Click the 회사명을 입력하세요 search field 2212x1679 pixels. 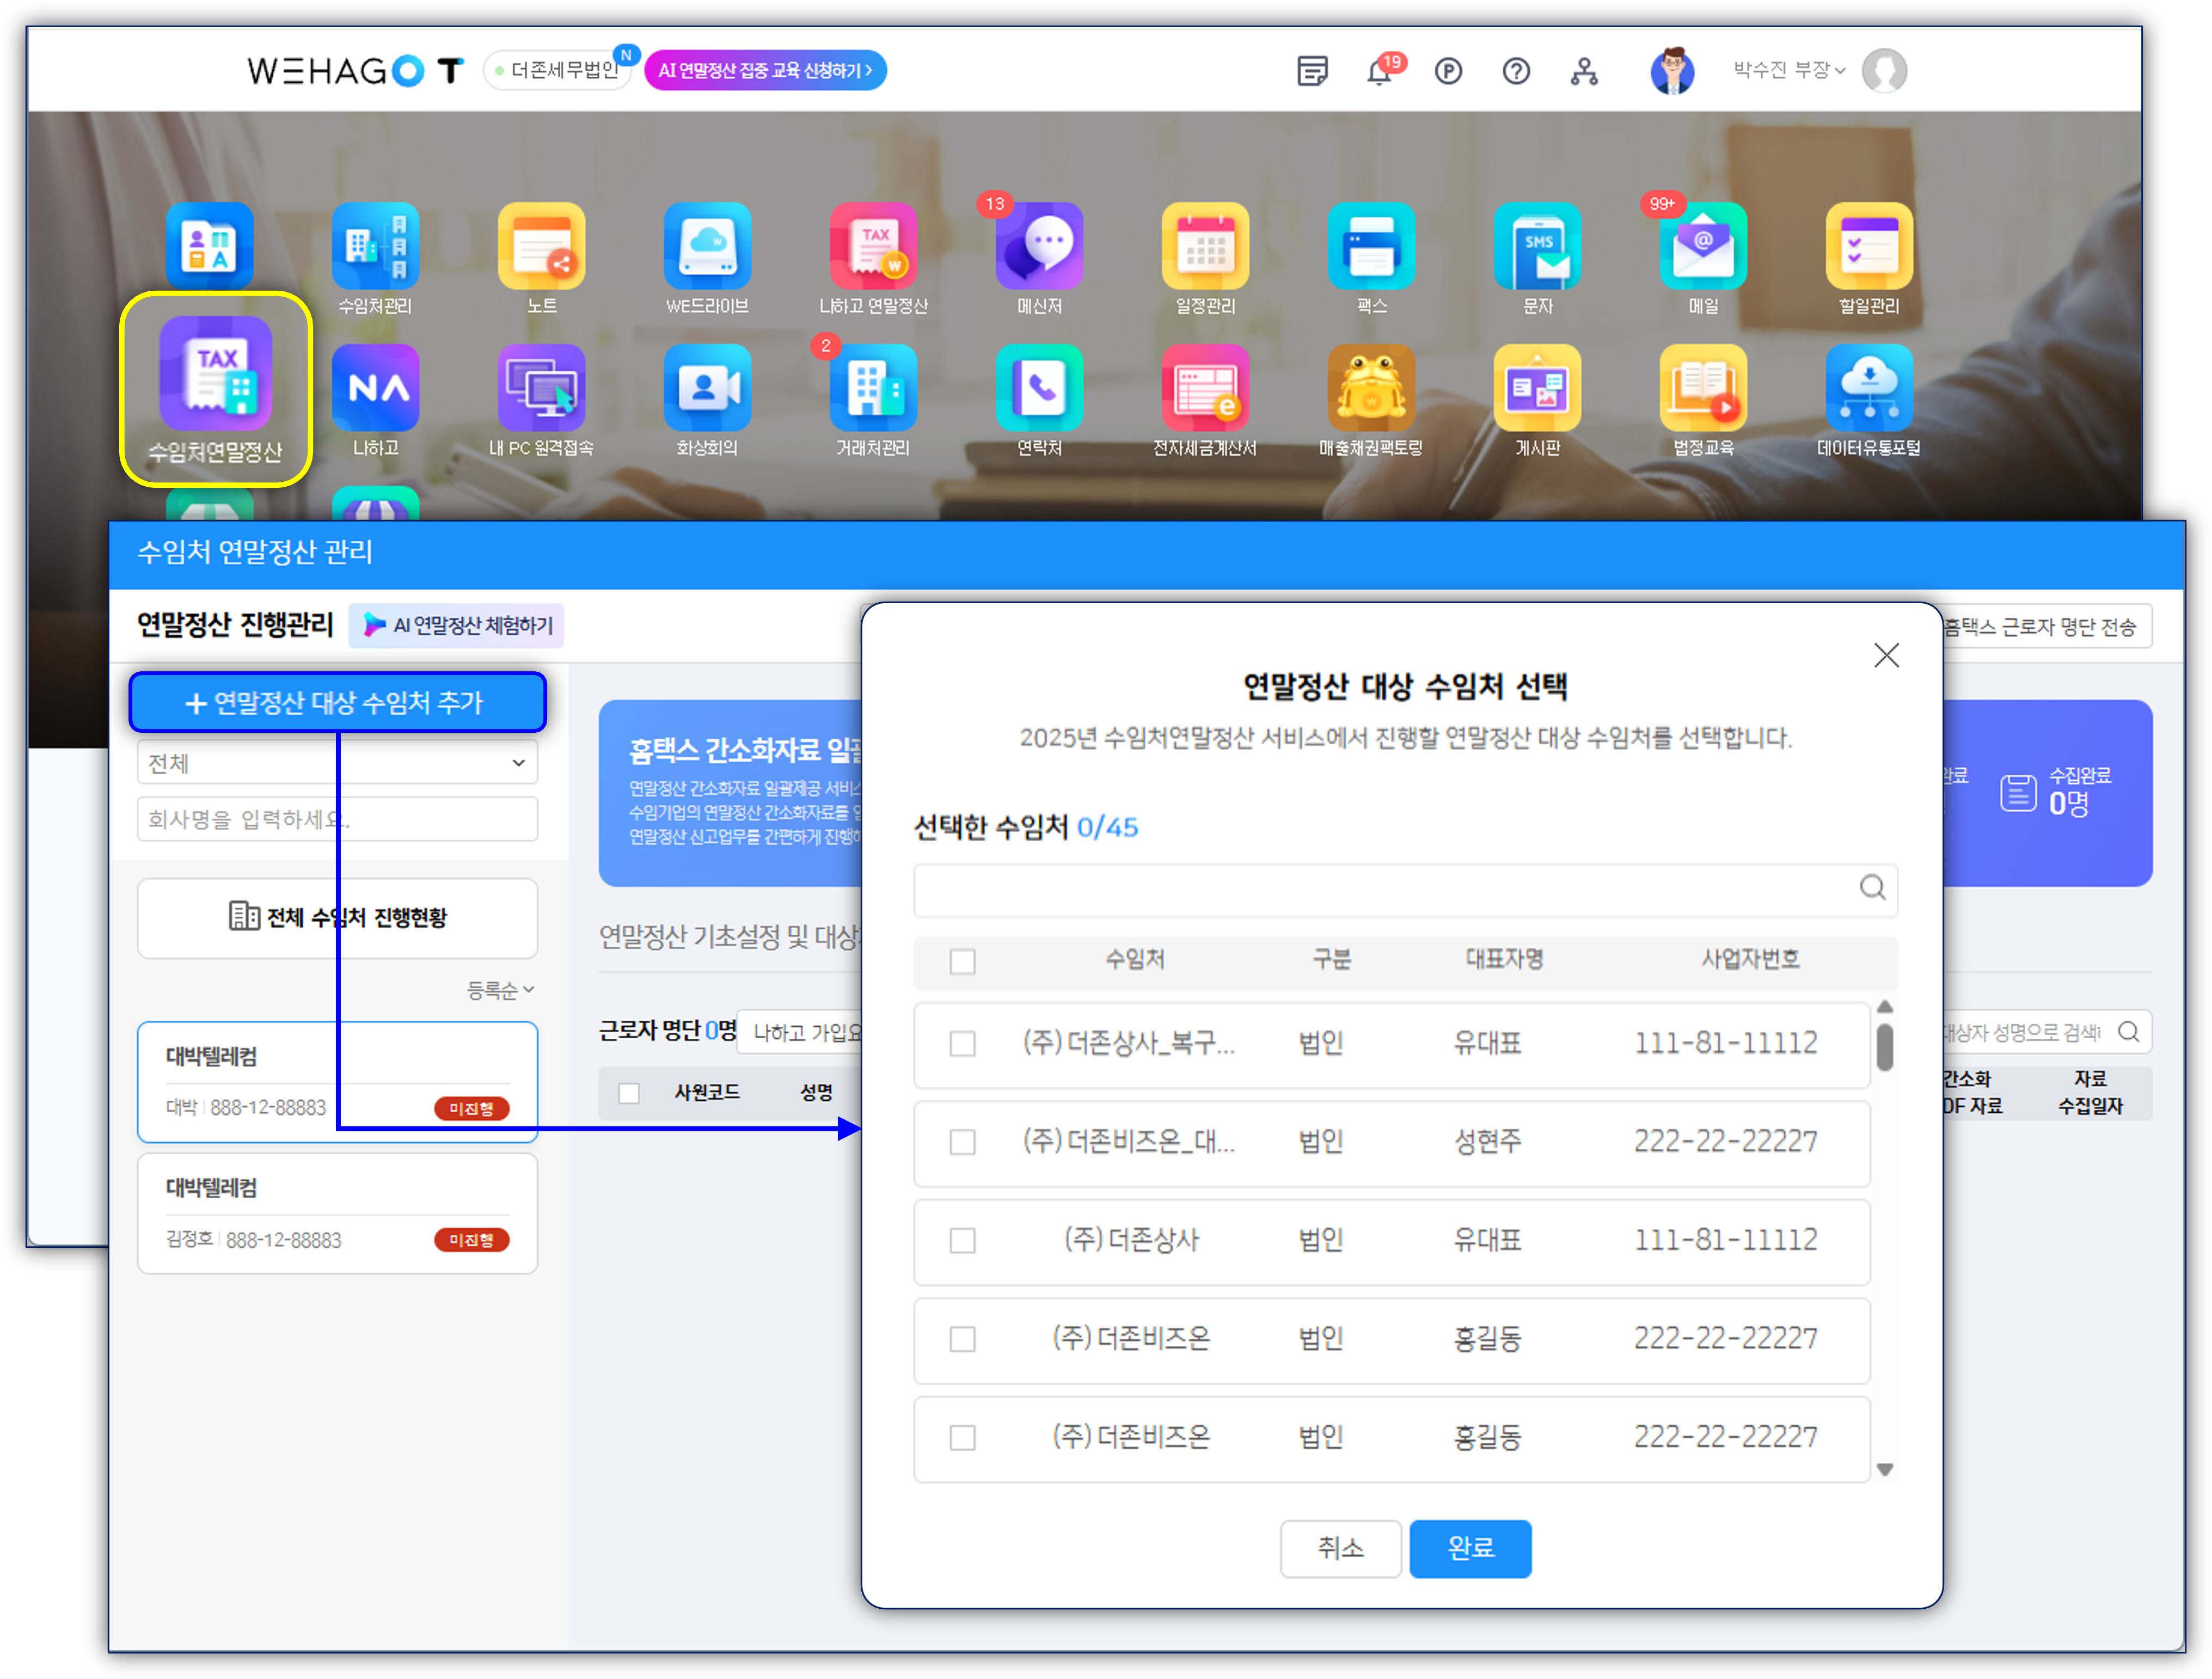(x=337, y=819)
